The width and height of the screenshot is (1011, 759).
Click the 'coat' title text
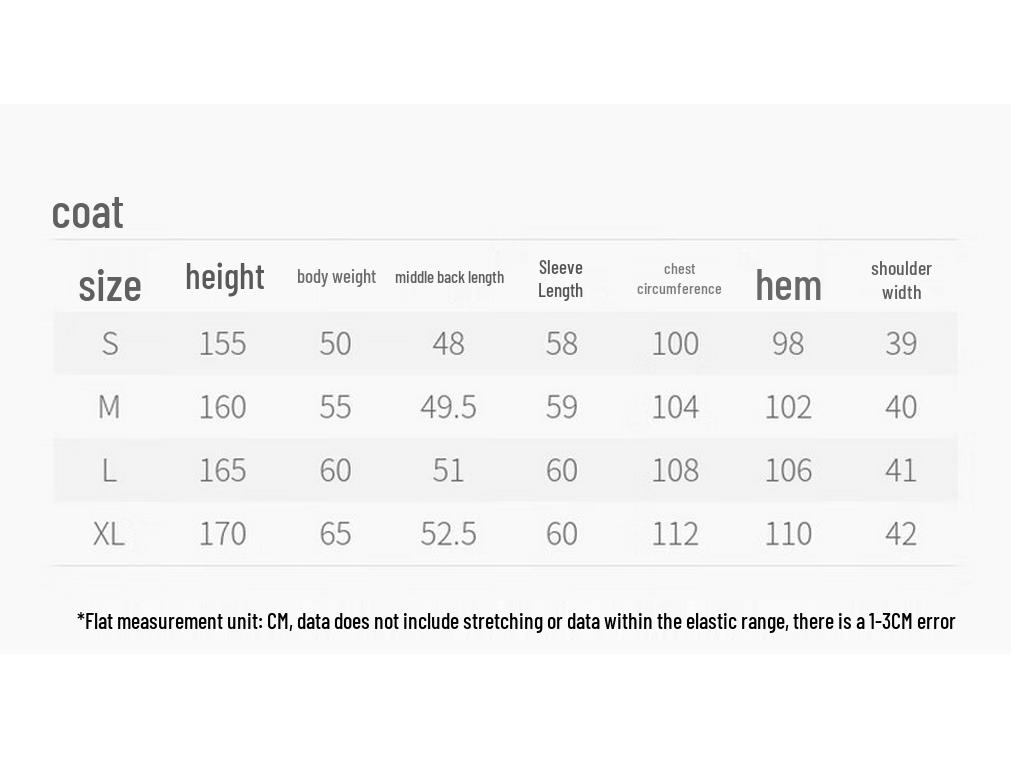pyautogui.click(x=87, y=213)
